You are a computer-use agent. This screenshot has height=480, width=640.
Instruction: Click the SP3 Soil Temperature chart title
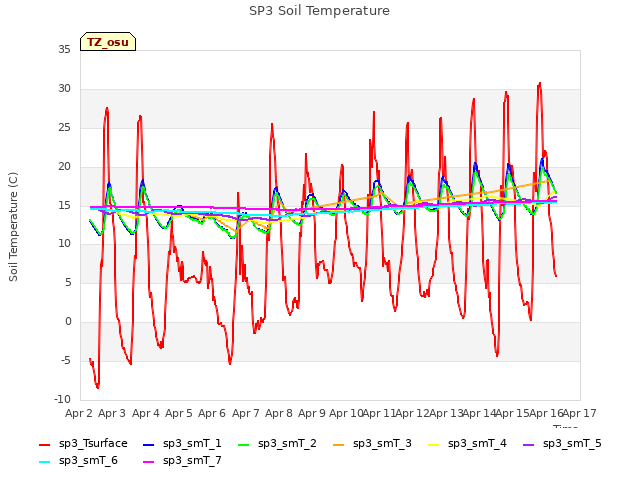[x=319, y=11]
